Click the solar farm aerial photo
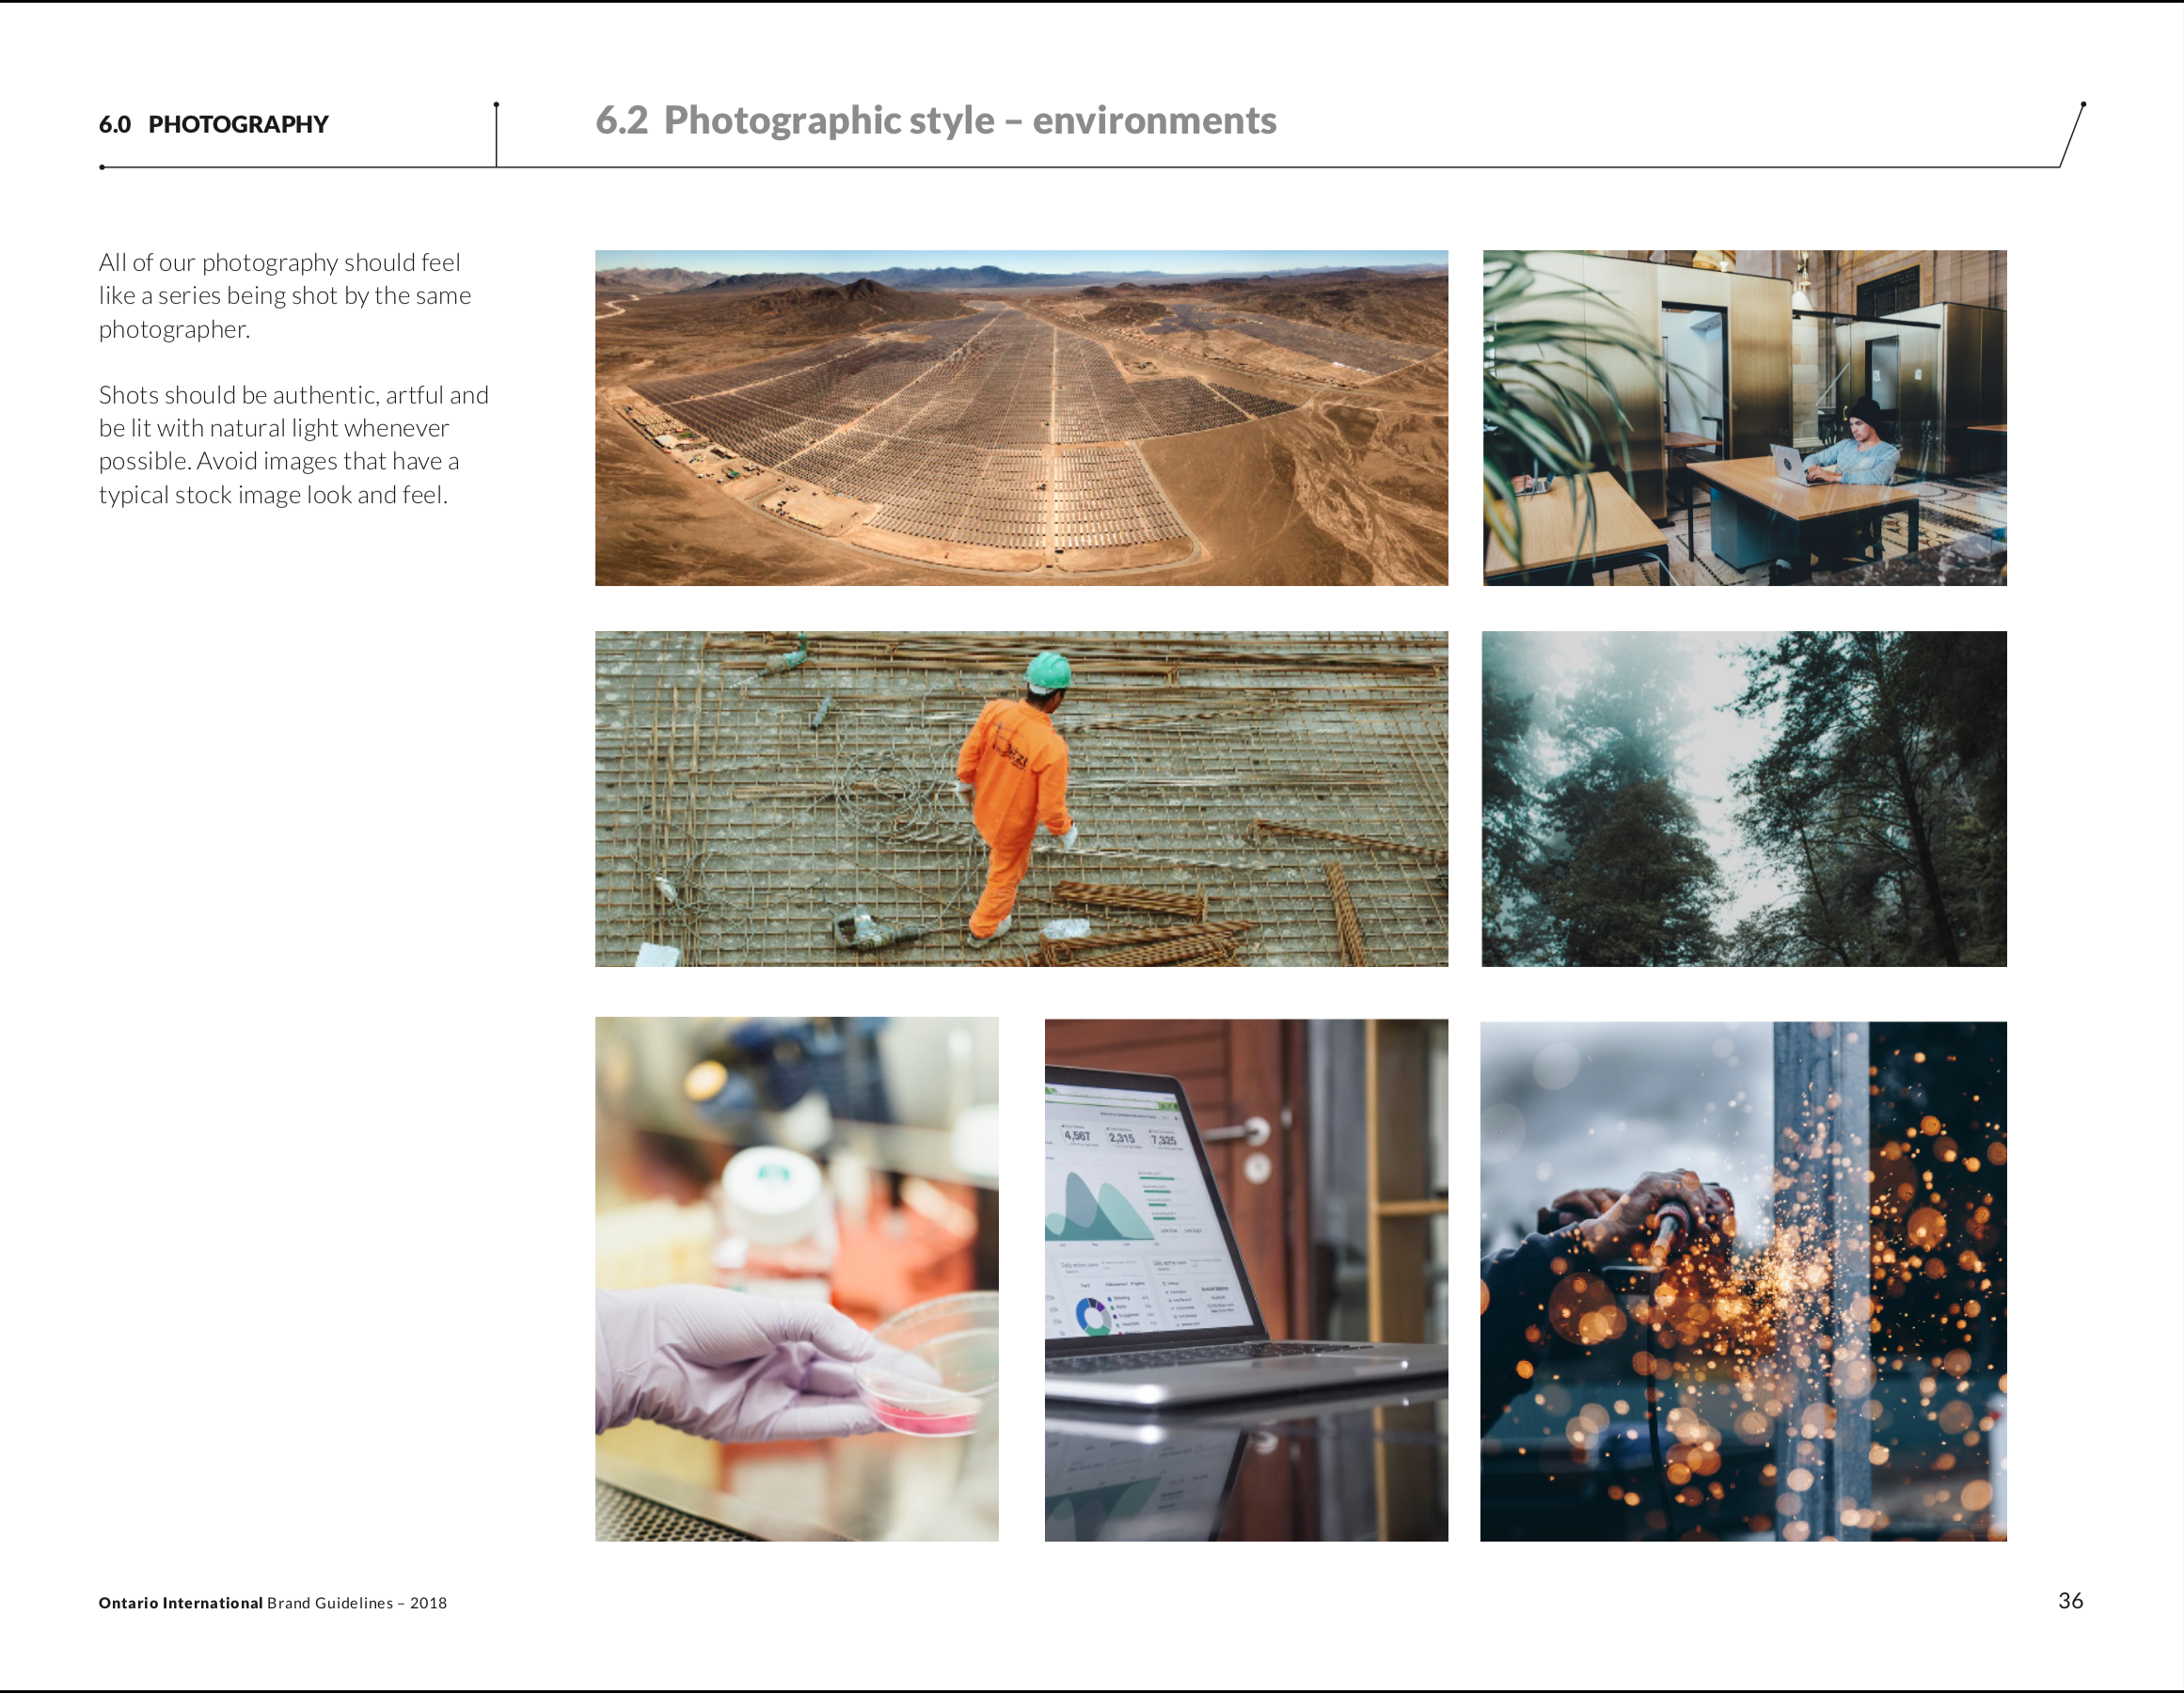 coord(1021,417)
